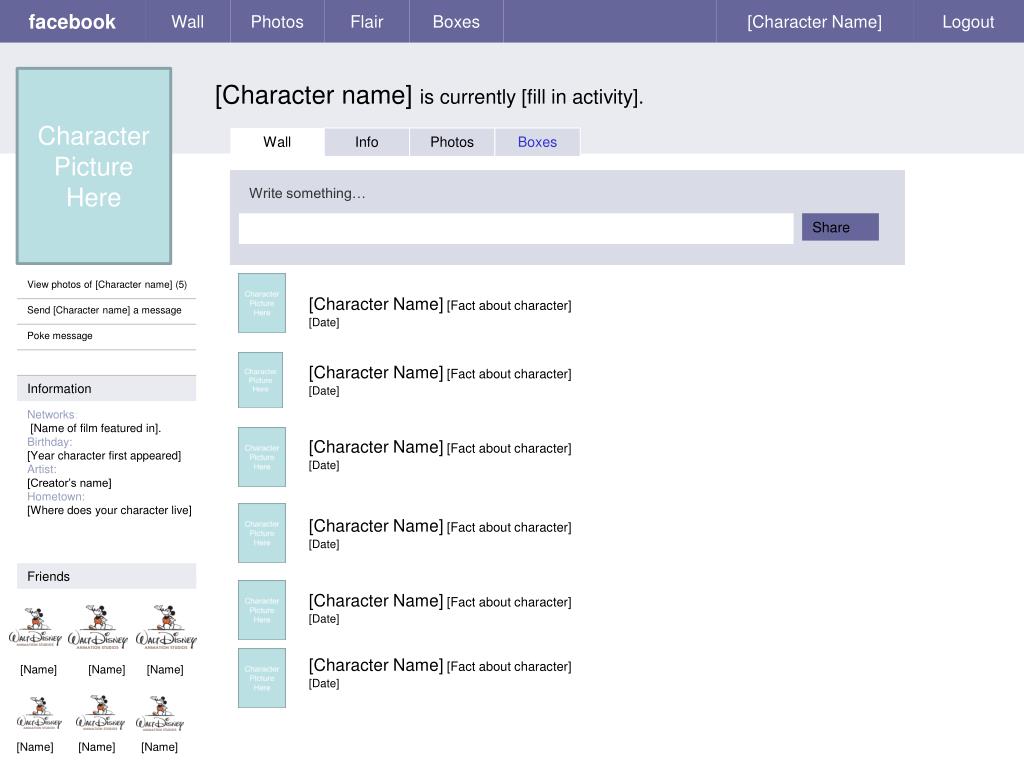Click the third wall post's character picture
The width and height of the screenshot is (1024, 768).
point(262,457)
